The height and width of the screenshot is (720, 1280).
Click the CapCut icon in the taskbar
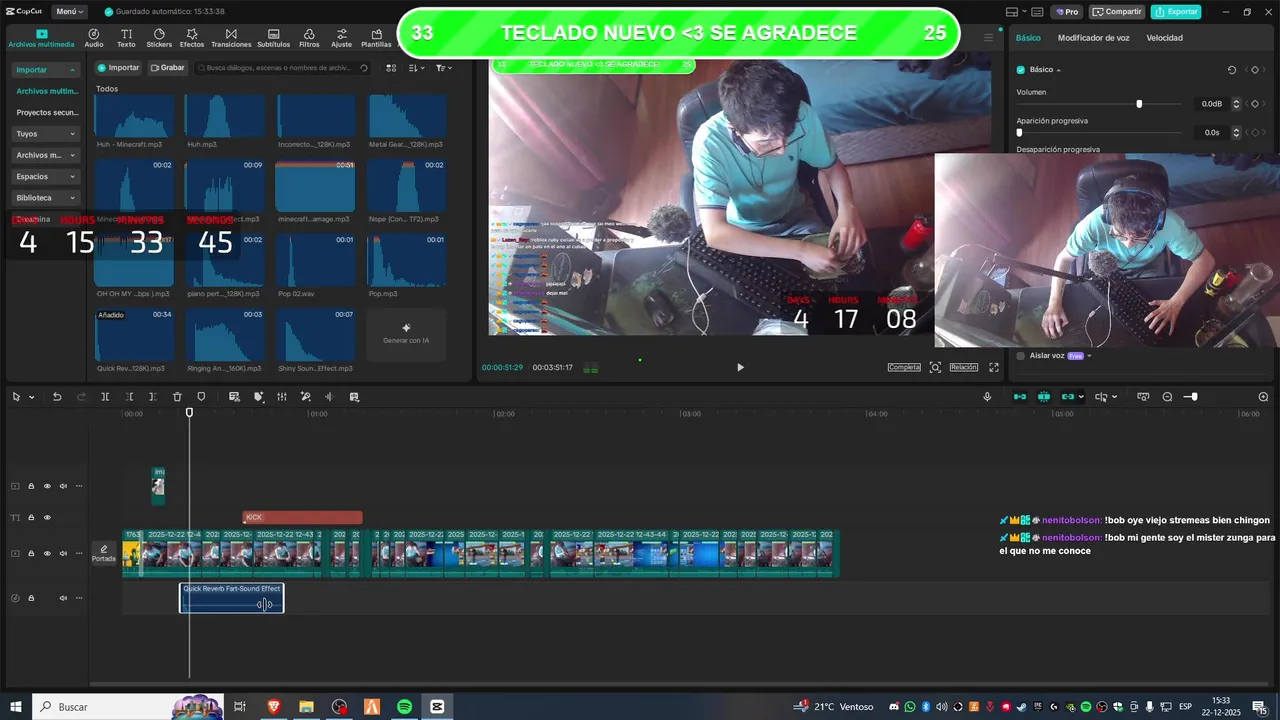(x=437, y=707)
